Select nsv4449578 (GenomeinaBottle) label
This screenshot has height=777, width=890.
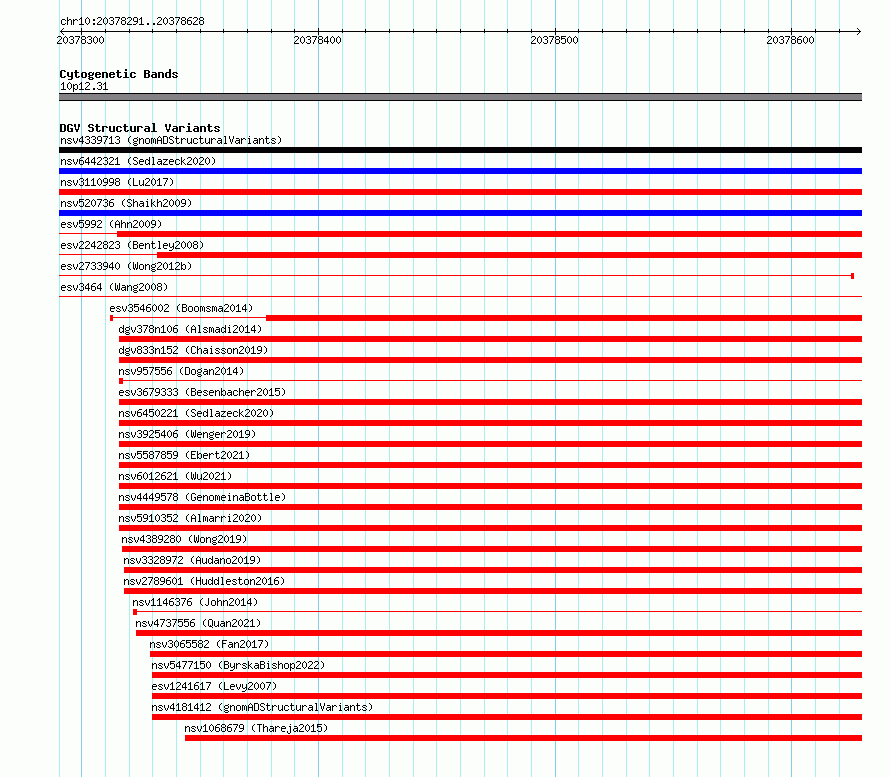point(202,497)
